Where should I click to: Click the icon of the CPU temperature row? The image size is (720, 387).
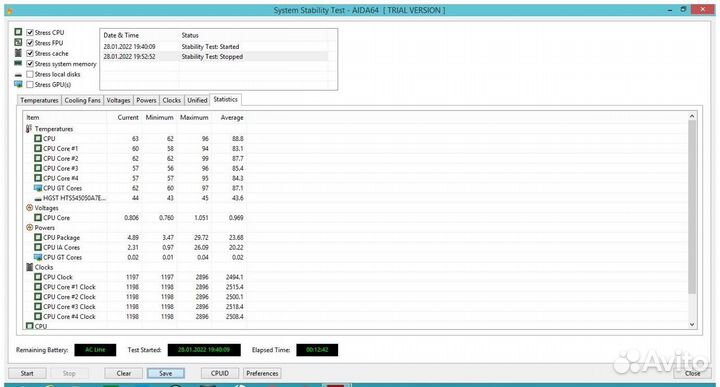pyautogui.click(x=38, y=138)
